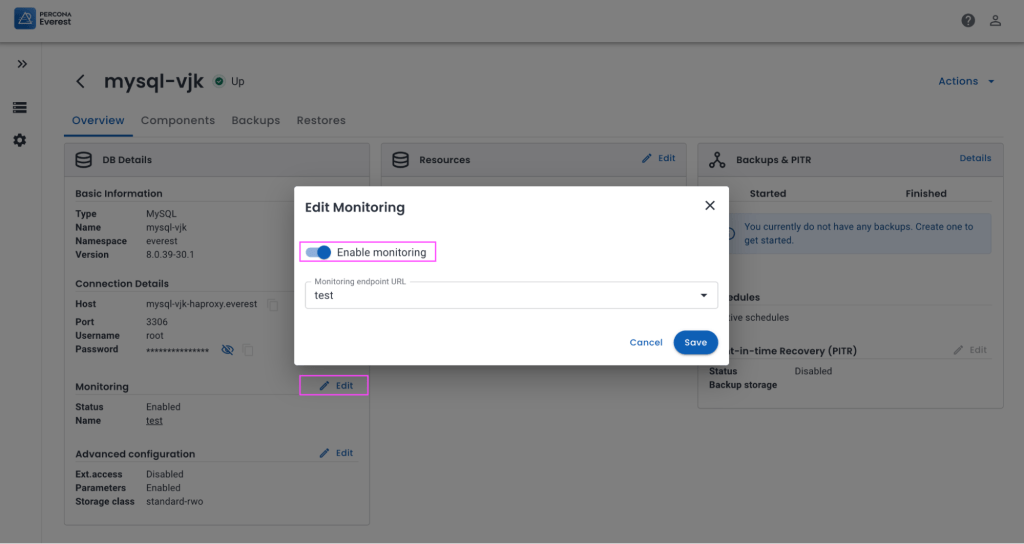Switch to the Backups tab
Screen dimensions: 1024x544
pos(255,120)
